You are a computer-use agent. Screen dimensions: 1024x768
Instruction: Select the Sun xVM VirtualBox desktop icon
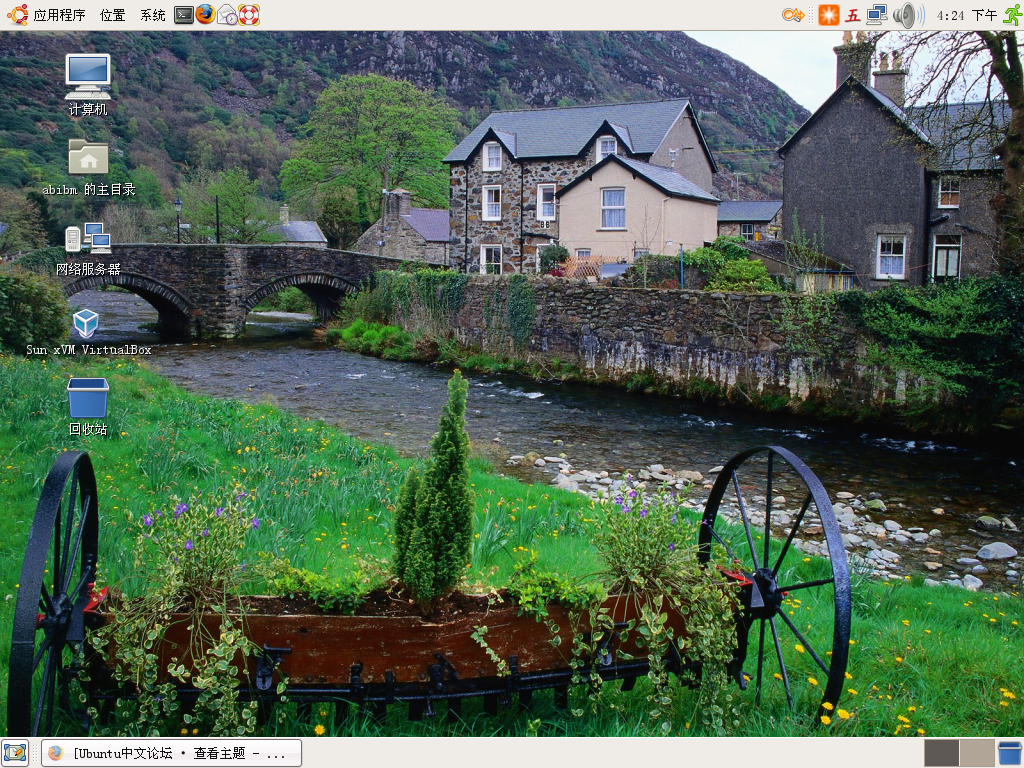[x=88, y=332]
